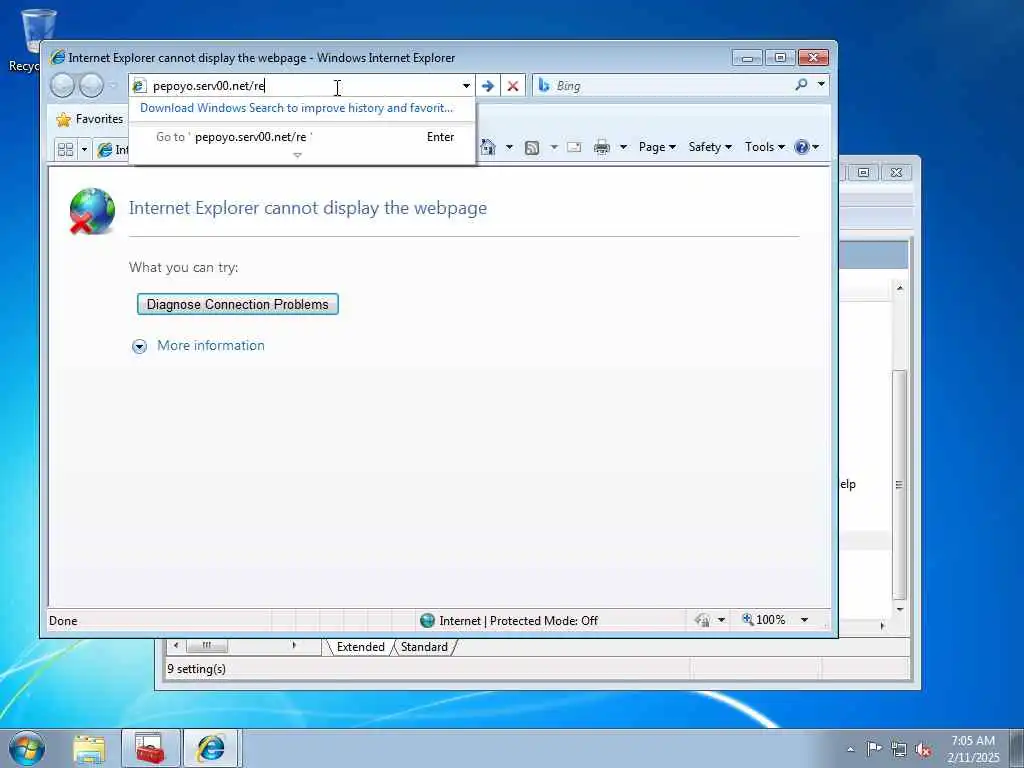Viewport: 1024px width, 768px height.
Task: Click 'Internet | Protected Mode: Off' status text
Action: coord(519,620)
